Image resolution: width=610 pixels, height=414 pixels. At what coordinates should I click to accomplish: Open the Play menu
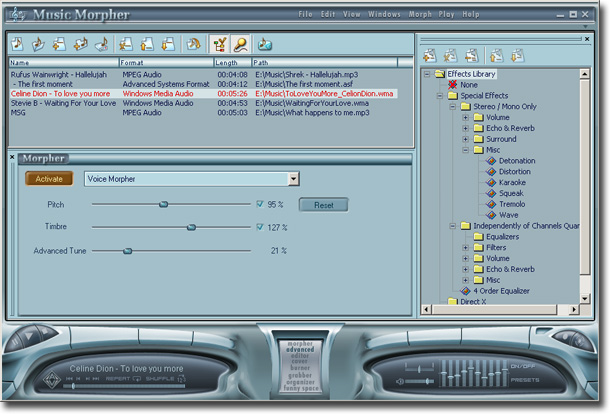[447, 14]
